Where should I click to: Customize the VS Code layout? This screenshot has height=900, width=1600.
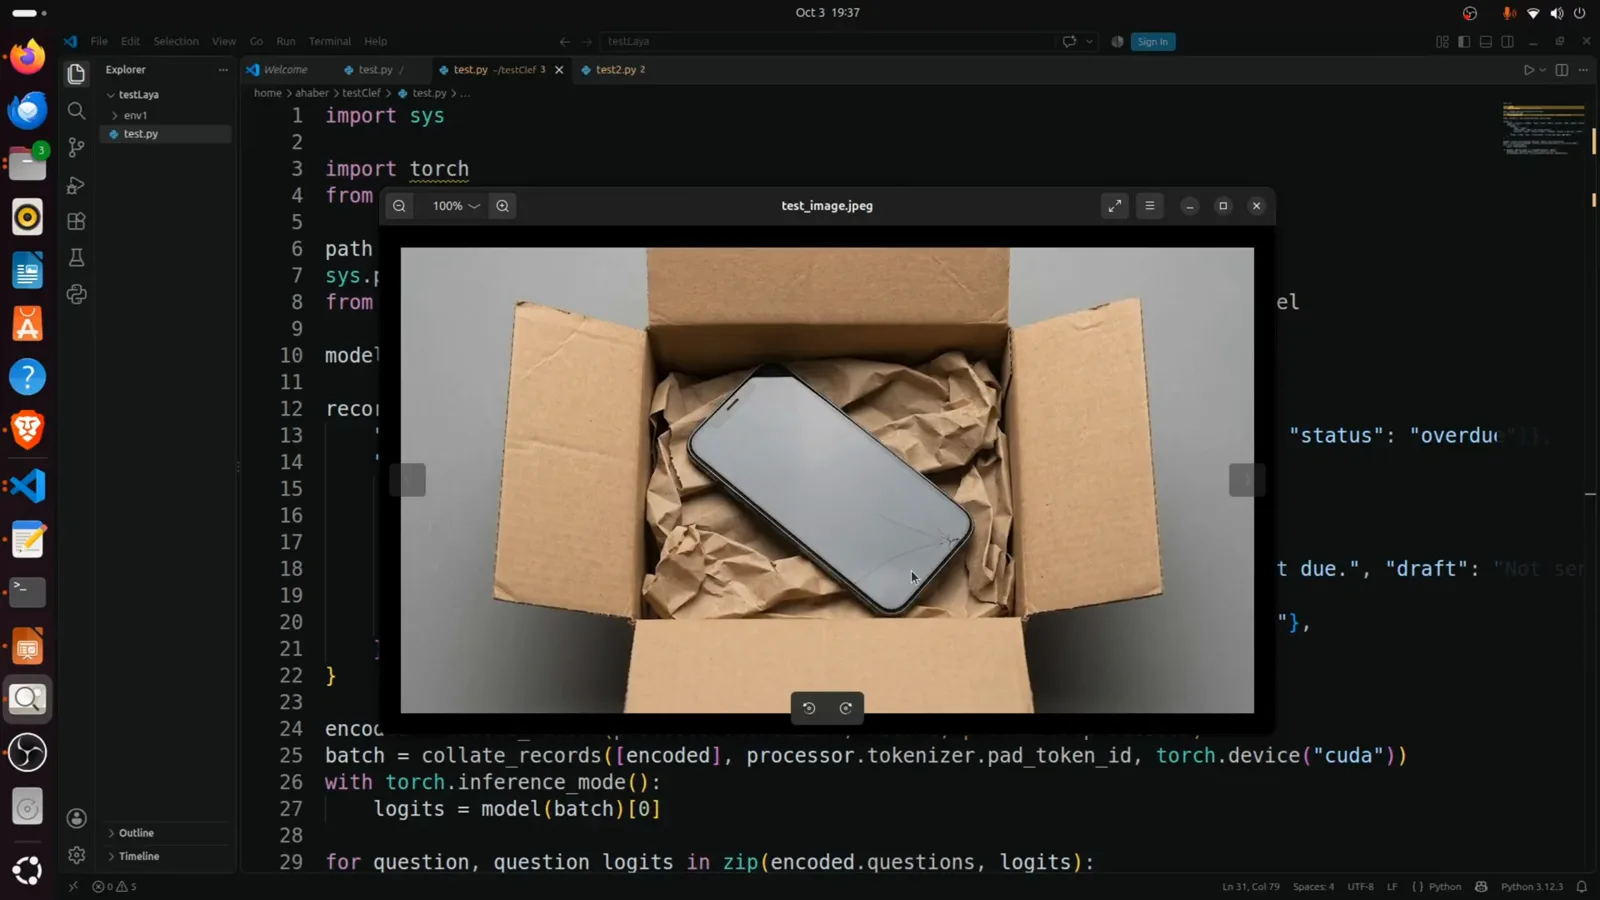point(1442,42)
